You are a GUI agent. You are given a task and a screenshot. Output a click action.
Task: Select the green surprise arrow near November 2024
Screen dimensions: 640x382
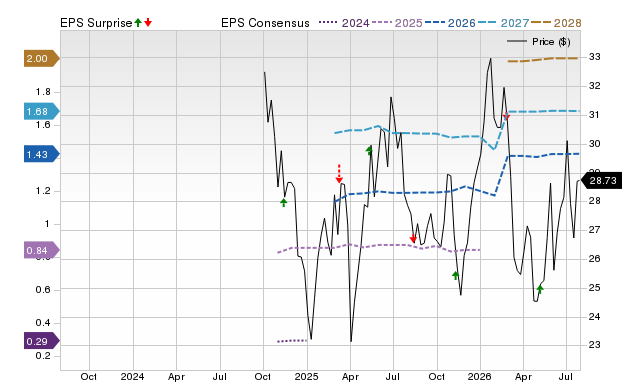coord(284,202)
